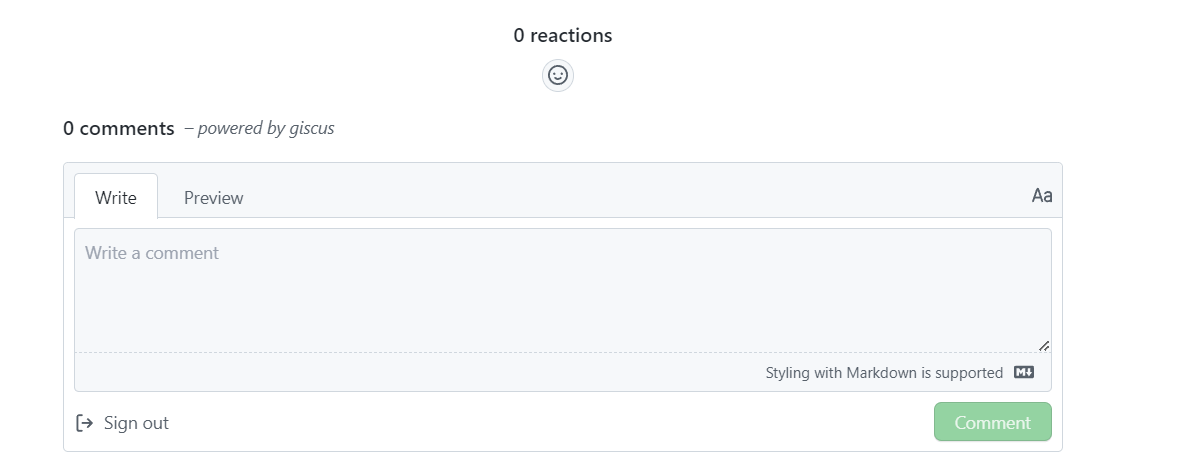Switch to the Write tab

click(116, 197)
